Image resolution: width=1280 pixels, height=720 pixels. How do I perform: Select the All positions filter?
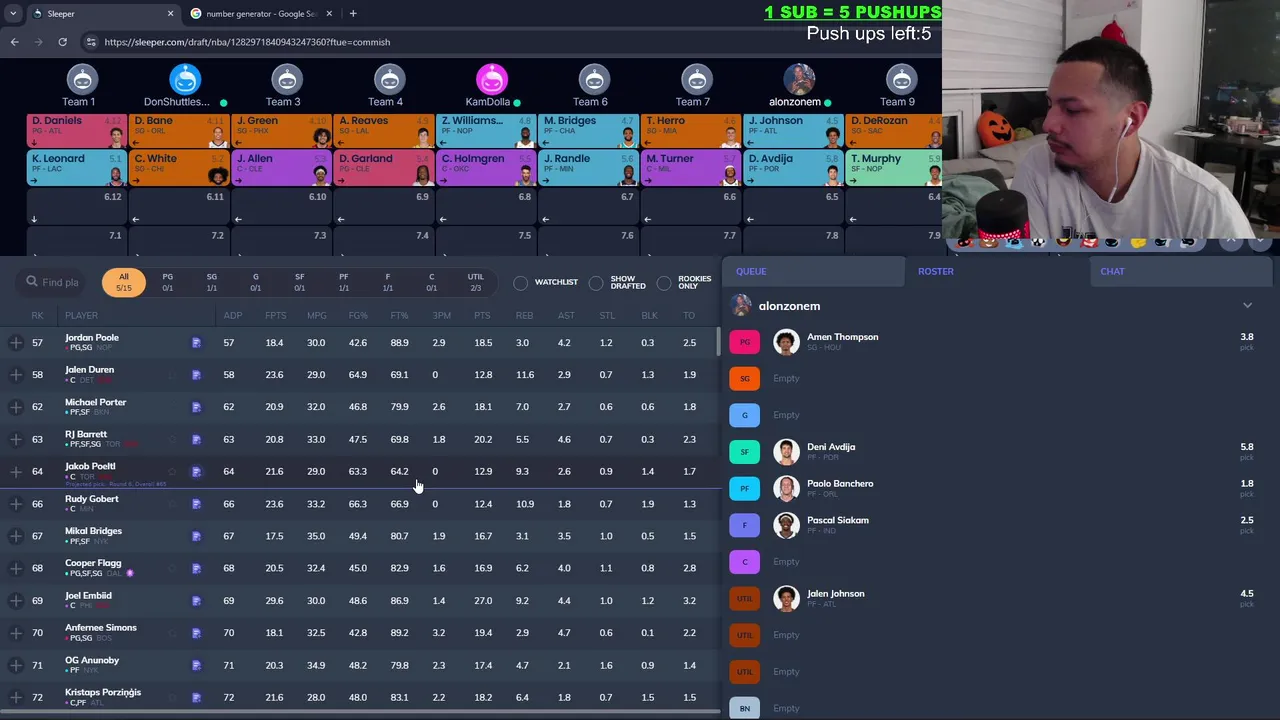(123, 282)
